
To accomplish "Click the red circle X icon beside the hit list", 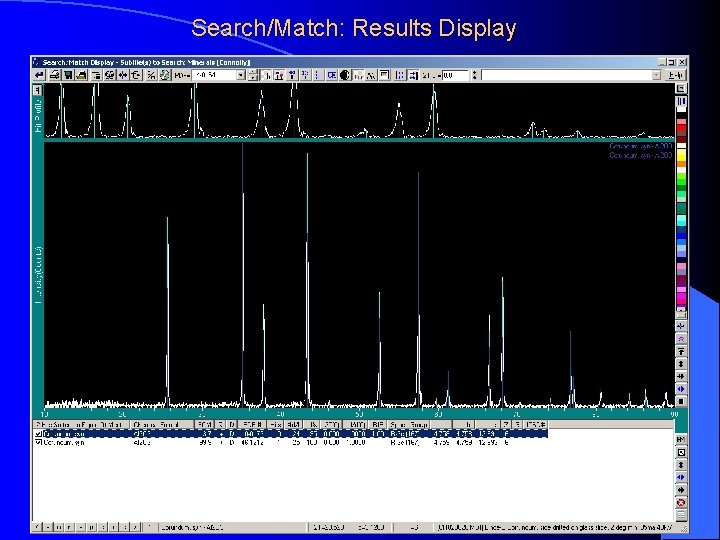I will click(681, 503).
